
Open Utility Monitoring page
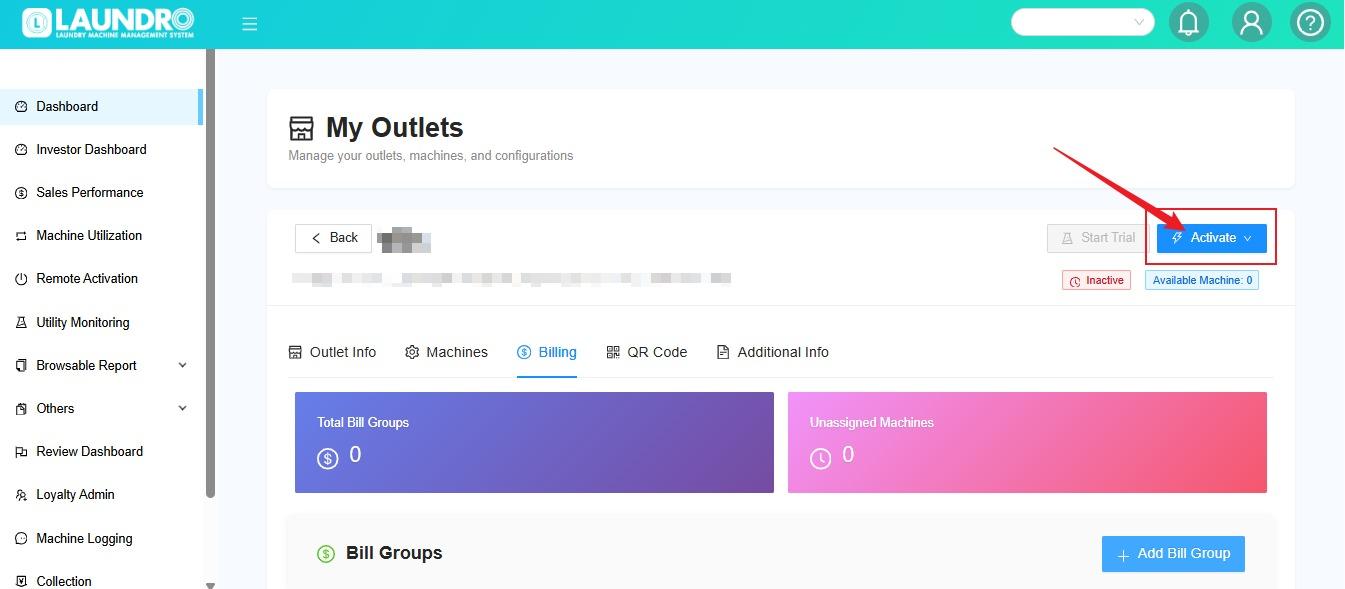(x=83, y=322)
